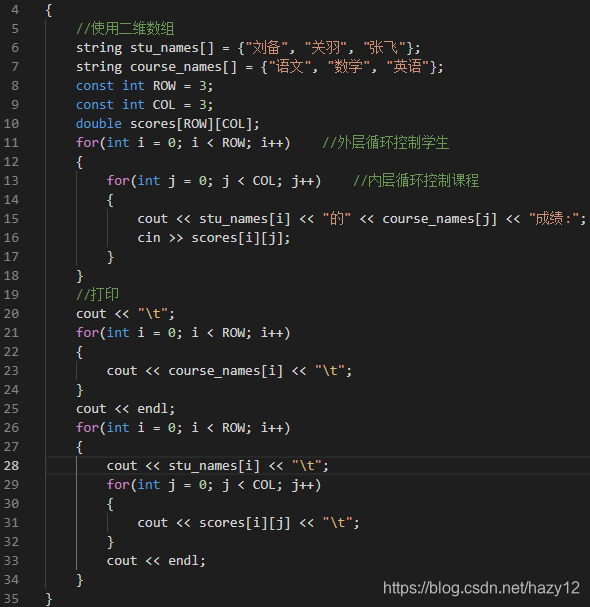
Task: Click line number 11 in gutter
Action: (11, 143)
